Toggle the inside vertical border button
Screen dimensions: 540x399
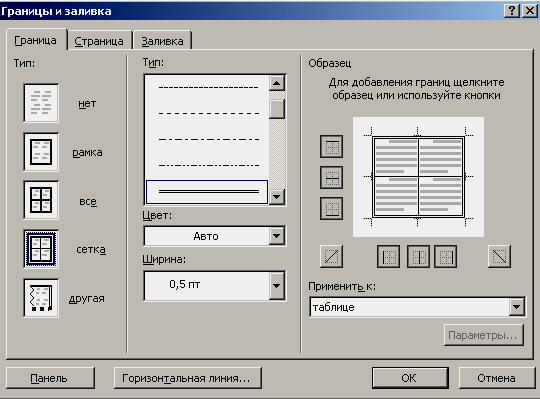pyautogui.click(x=418, y=256)
